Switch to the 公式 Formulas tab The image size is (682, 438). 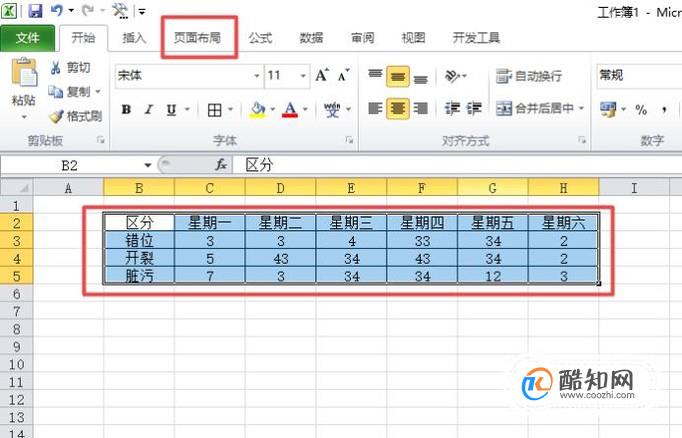pyautogui.click(x=260, y=38)
